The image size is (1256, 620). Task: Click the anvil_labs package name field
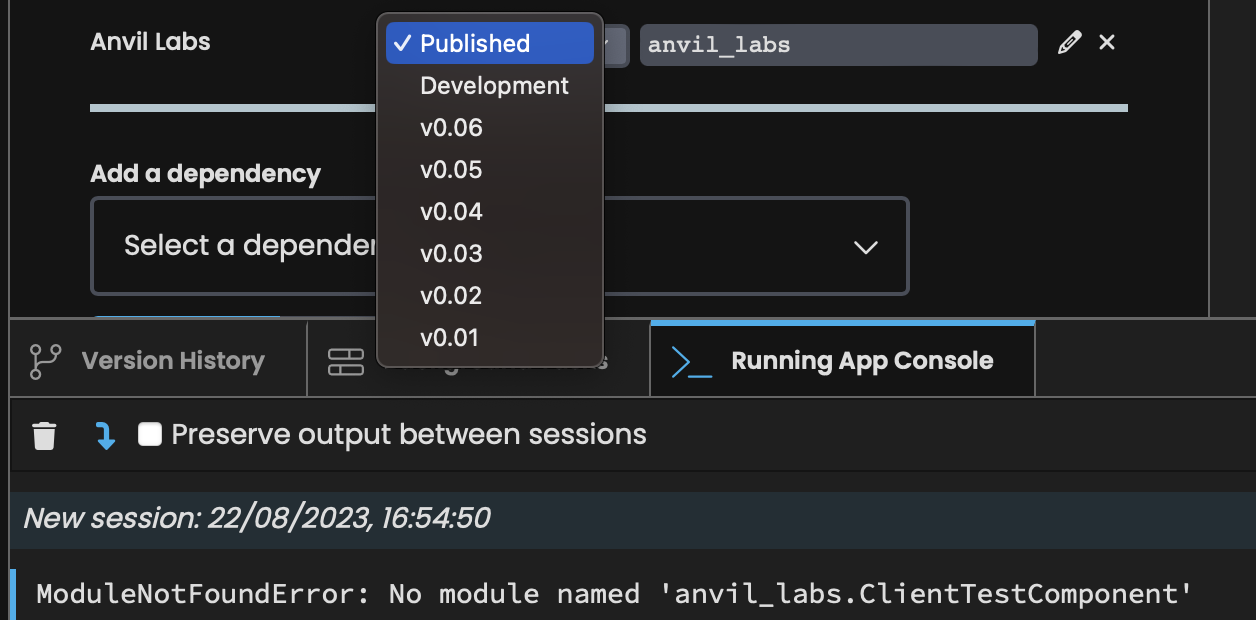(838, 45)
